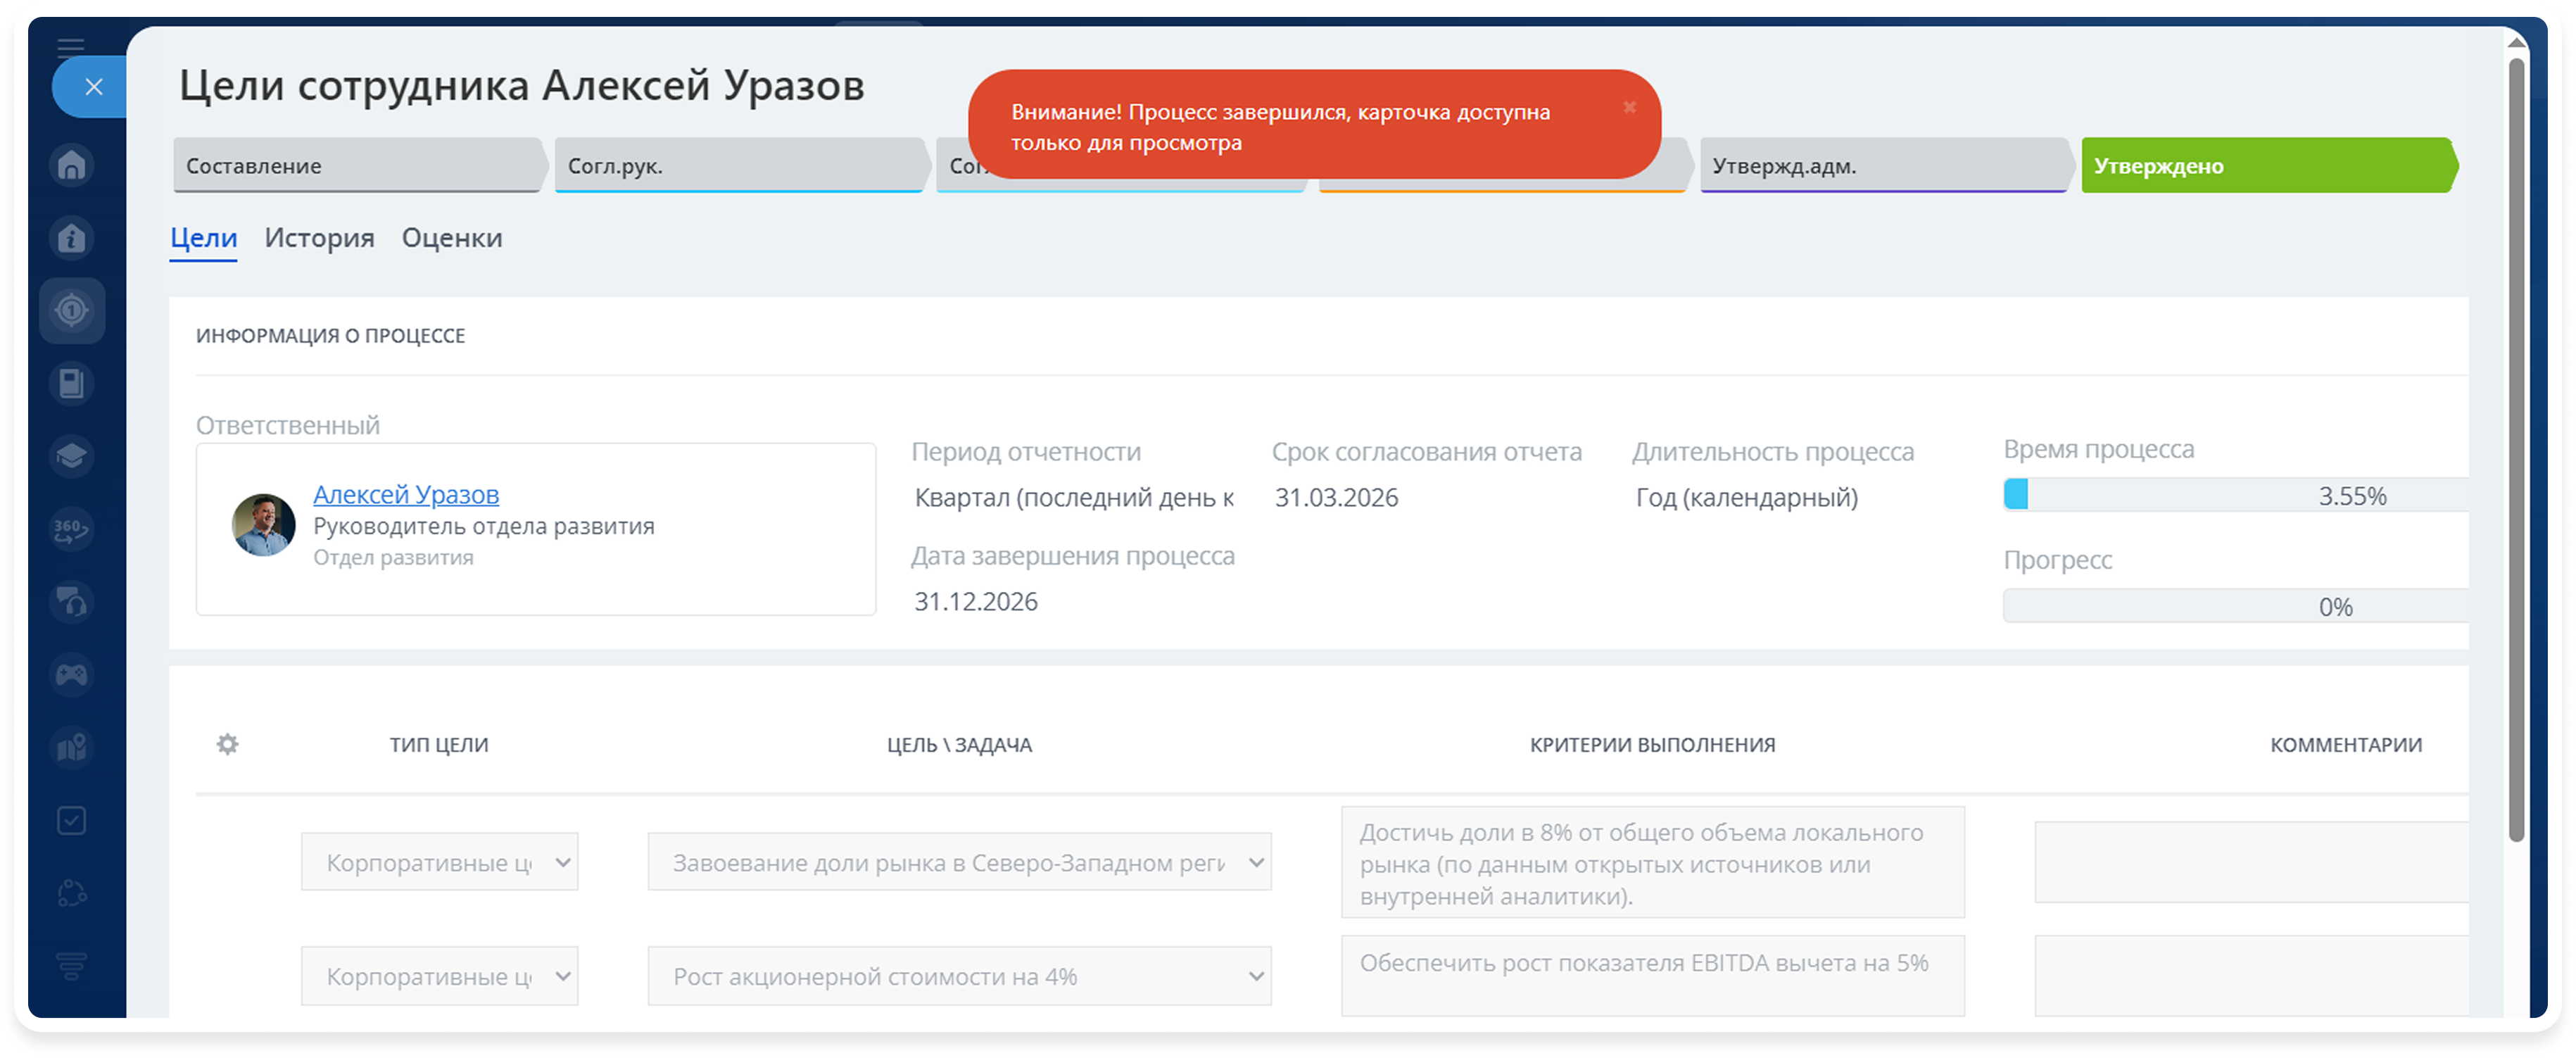This screenshot has height=1058, width=2576.
Task: Switch to the Оценки tab
Action: 452,238
